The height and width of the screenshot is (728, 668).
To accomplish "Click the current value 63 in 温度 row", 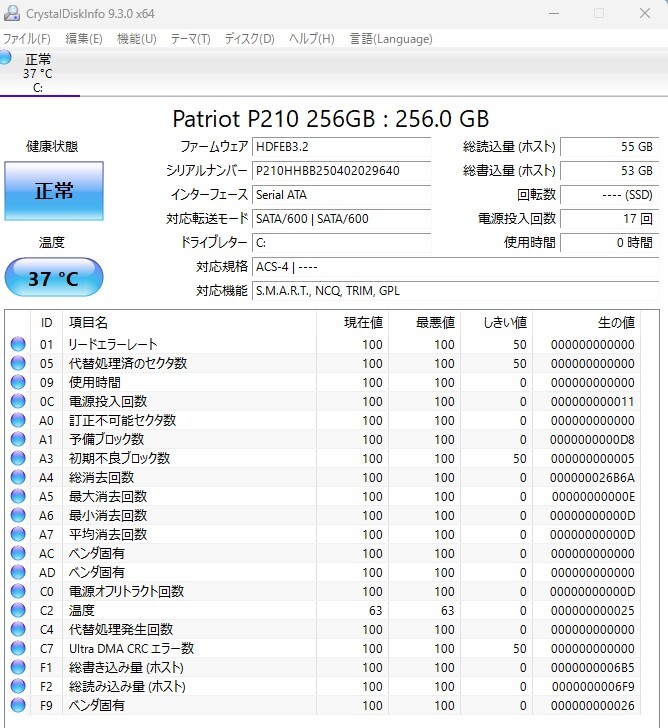I will point(376,611).
